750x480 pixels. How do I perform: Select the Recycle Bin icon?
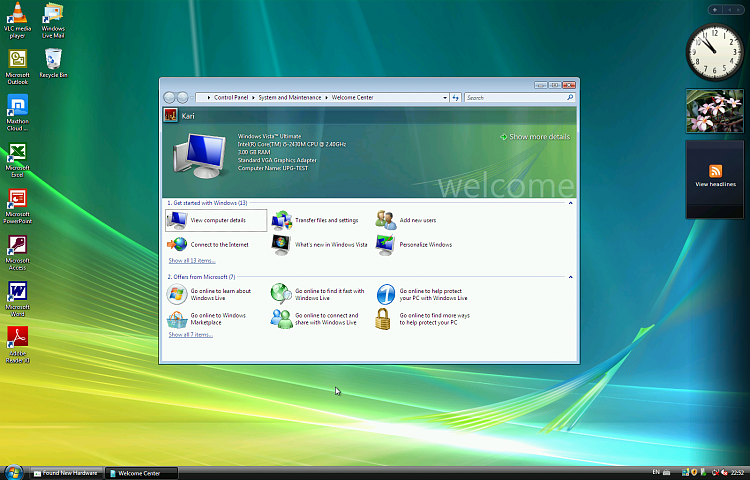53,63
